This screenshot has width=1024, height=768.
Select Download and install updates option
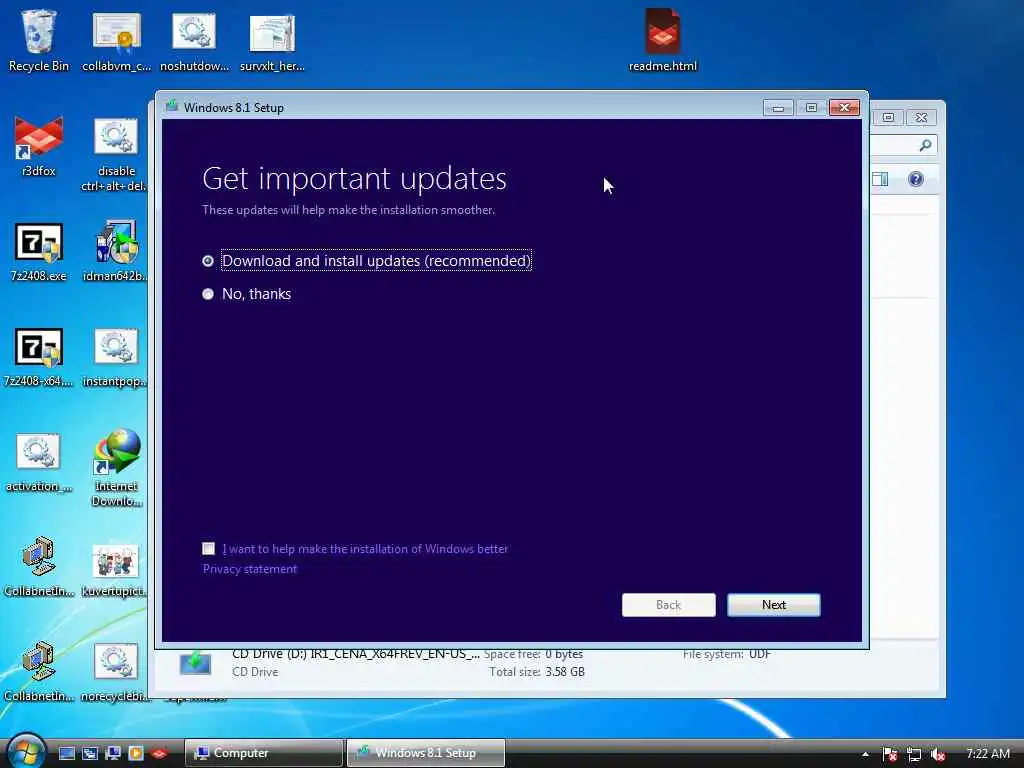368,261
